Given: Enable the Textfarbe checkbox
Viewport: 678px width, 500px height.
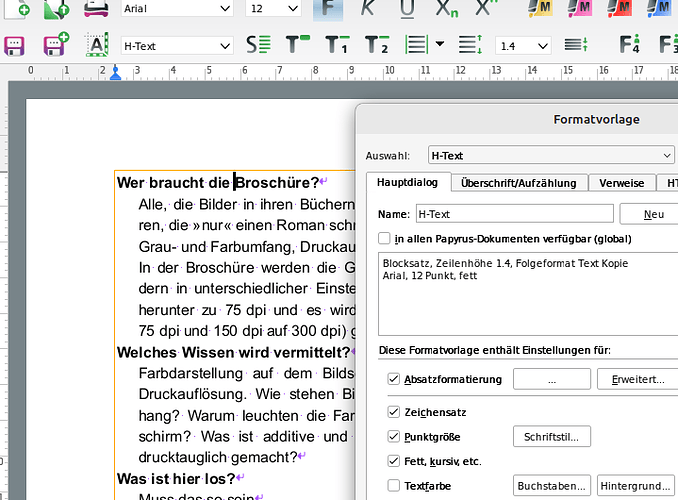Looking at the screenshot, I should (x=393, y=486).
